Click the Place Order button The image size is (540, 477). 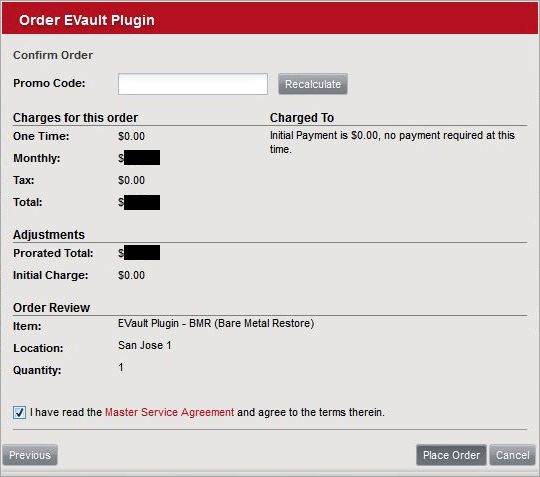pos(451,455)
